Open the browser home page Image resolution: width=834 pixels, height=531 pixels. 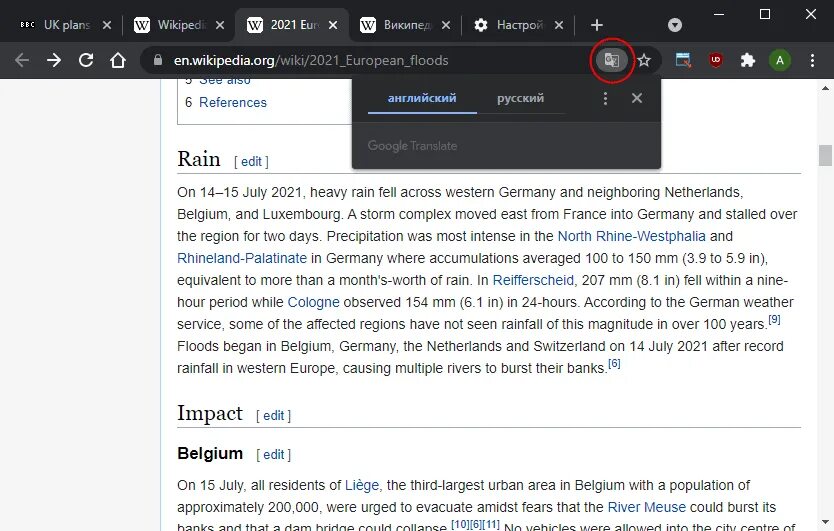(118, 60)
